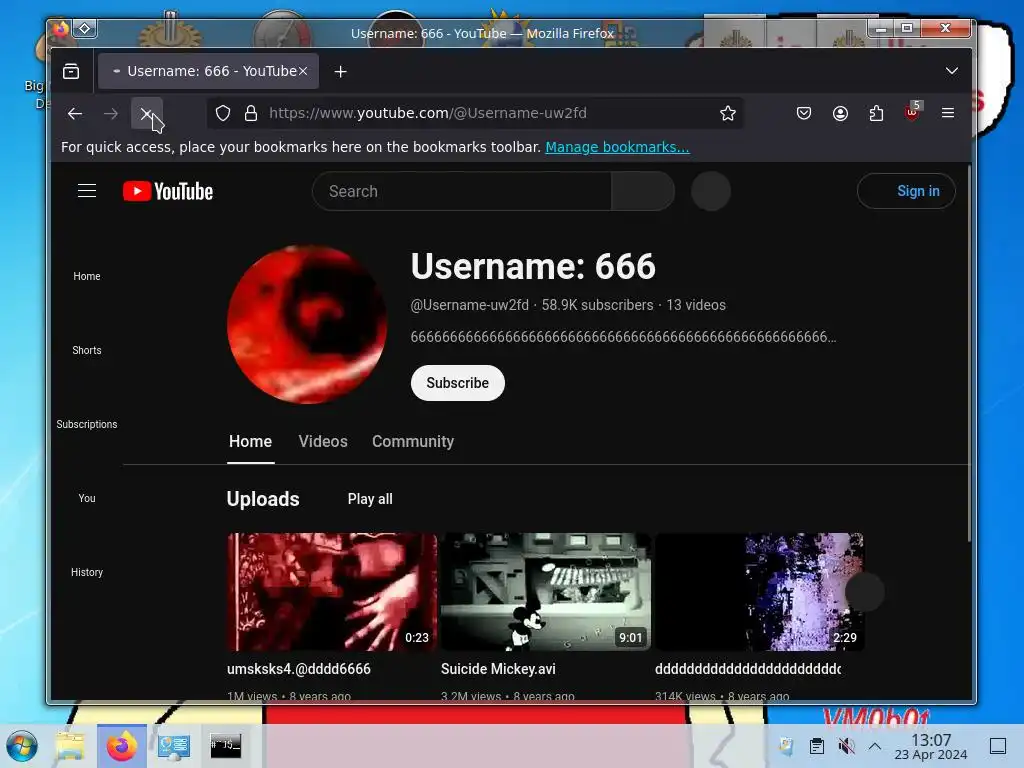Open the Windows Start orb
This screenshot has width=1024, height=768.
click(x=22, y=746)
